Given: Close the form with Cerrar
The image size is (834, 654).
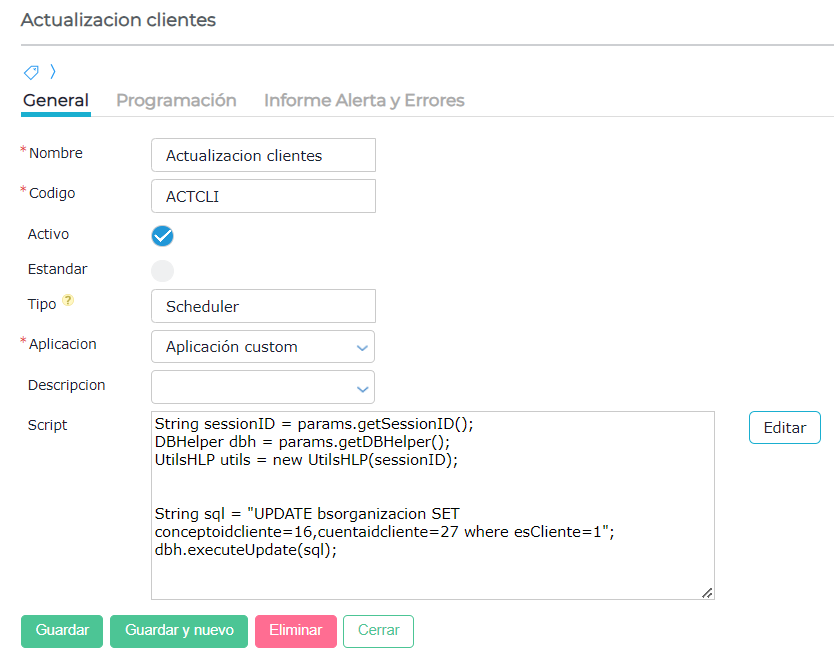Looking at the screenshot, I should pyautogui.click(x=378, y=631).
